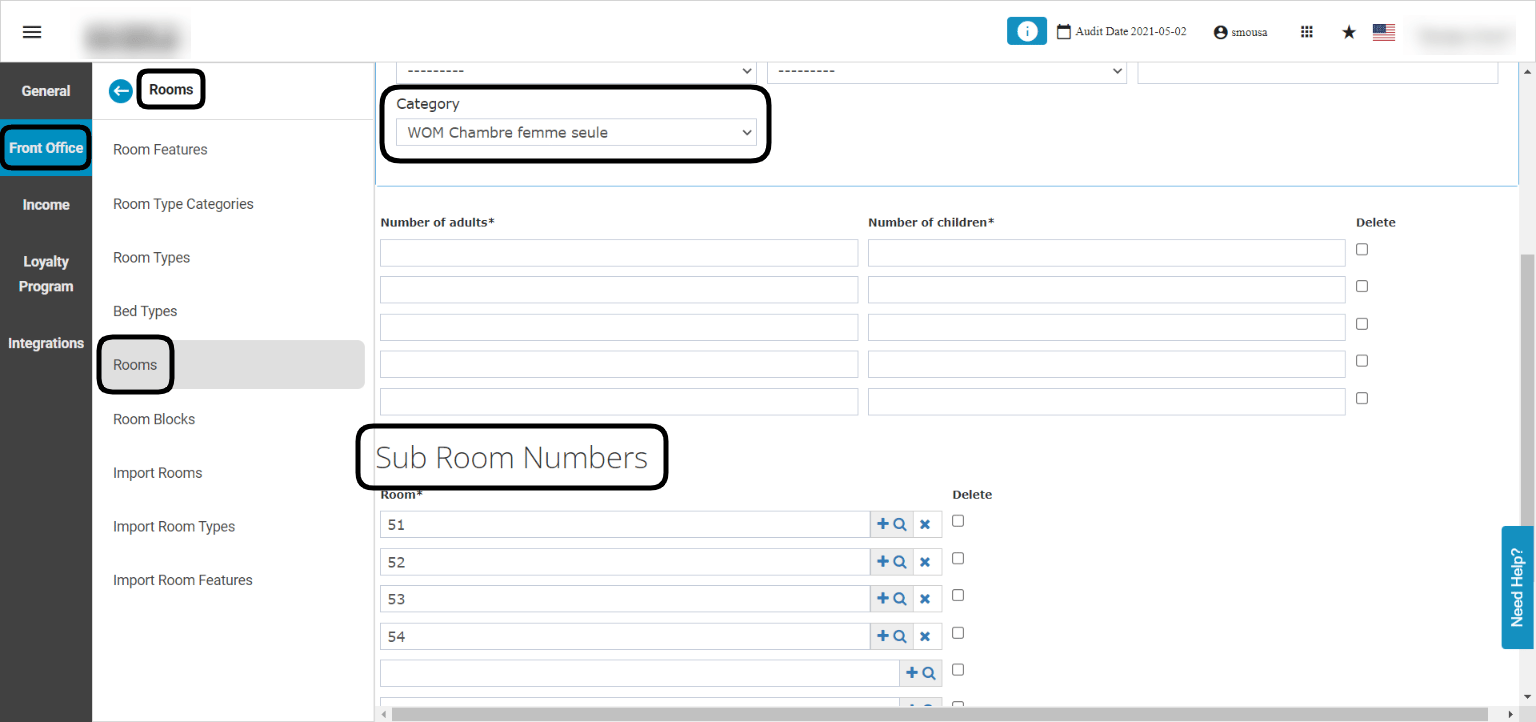Open the Bed Types page

tap(145, 312)
